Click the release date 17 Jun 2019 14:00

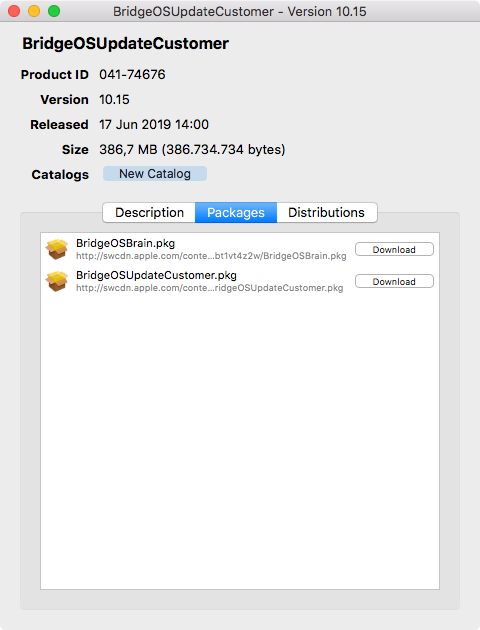tap(154, 125)
